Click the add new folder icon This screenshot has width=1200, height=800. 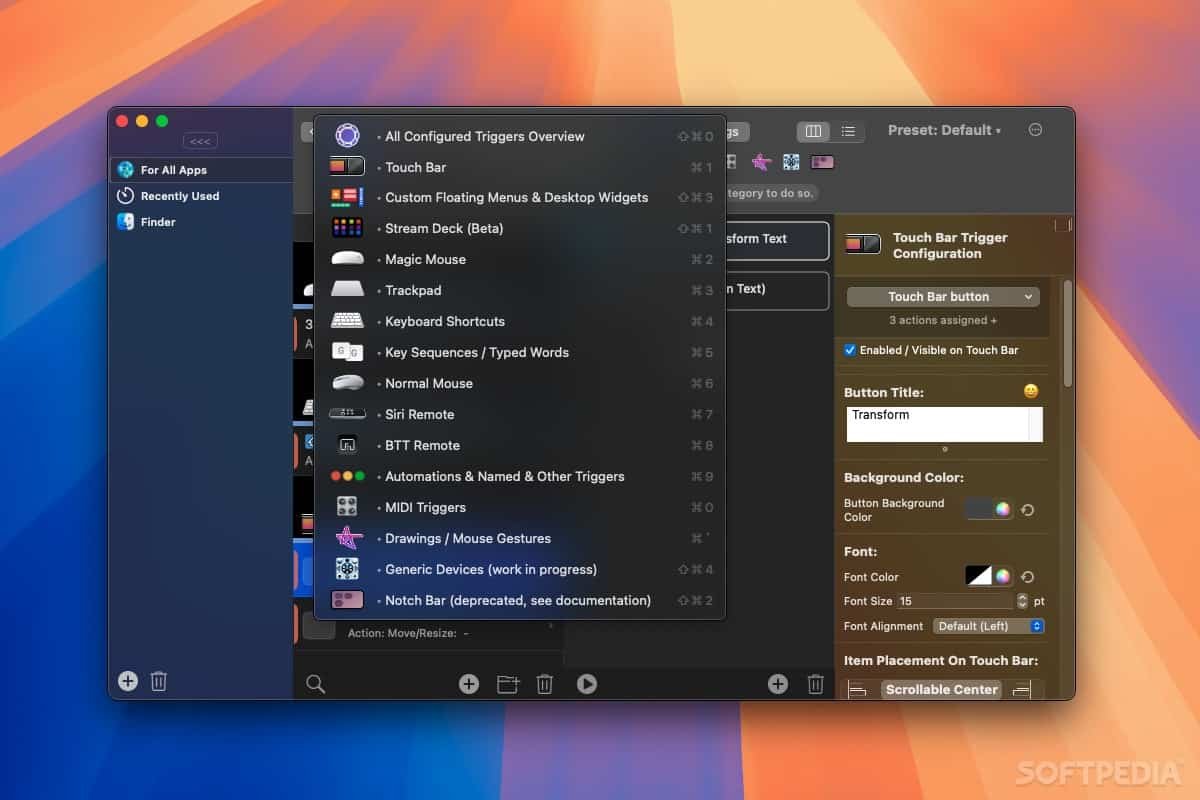tap(508, 684)
